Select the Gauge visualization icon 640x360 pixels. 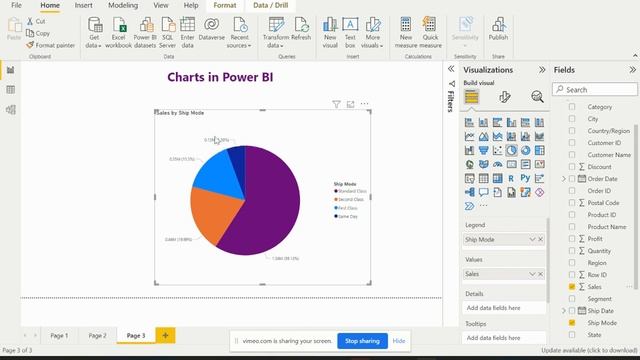point(498,164)
